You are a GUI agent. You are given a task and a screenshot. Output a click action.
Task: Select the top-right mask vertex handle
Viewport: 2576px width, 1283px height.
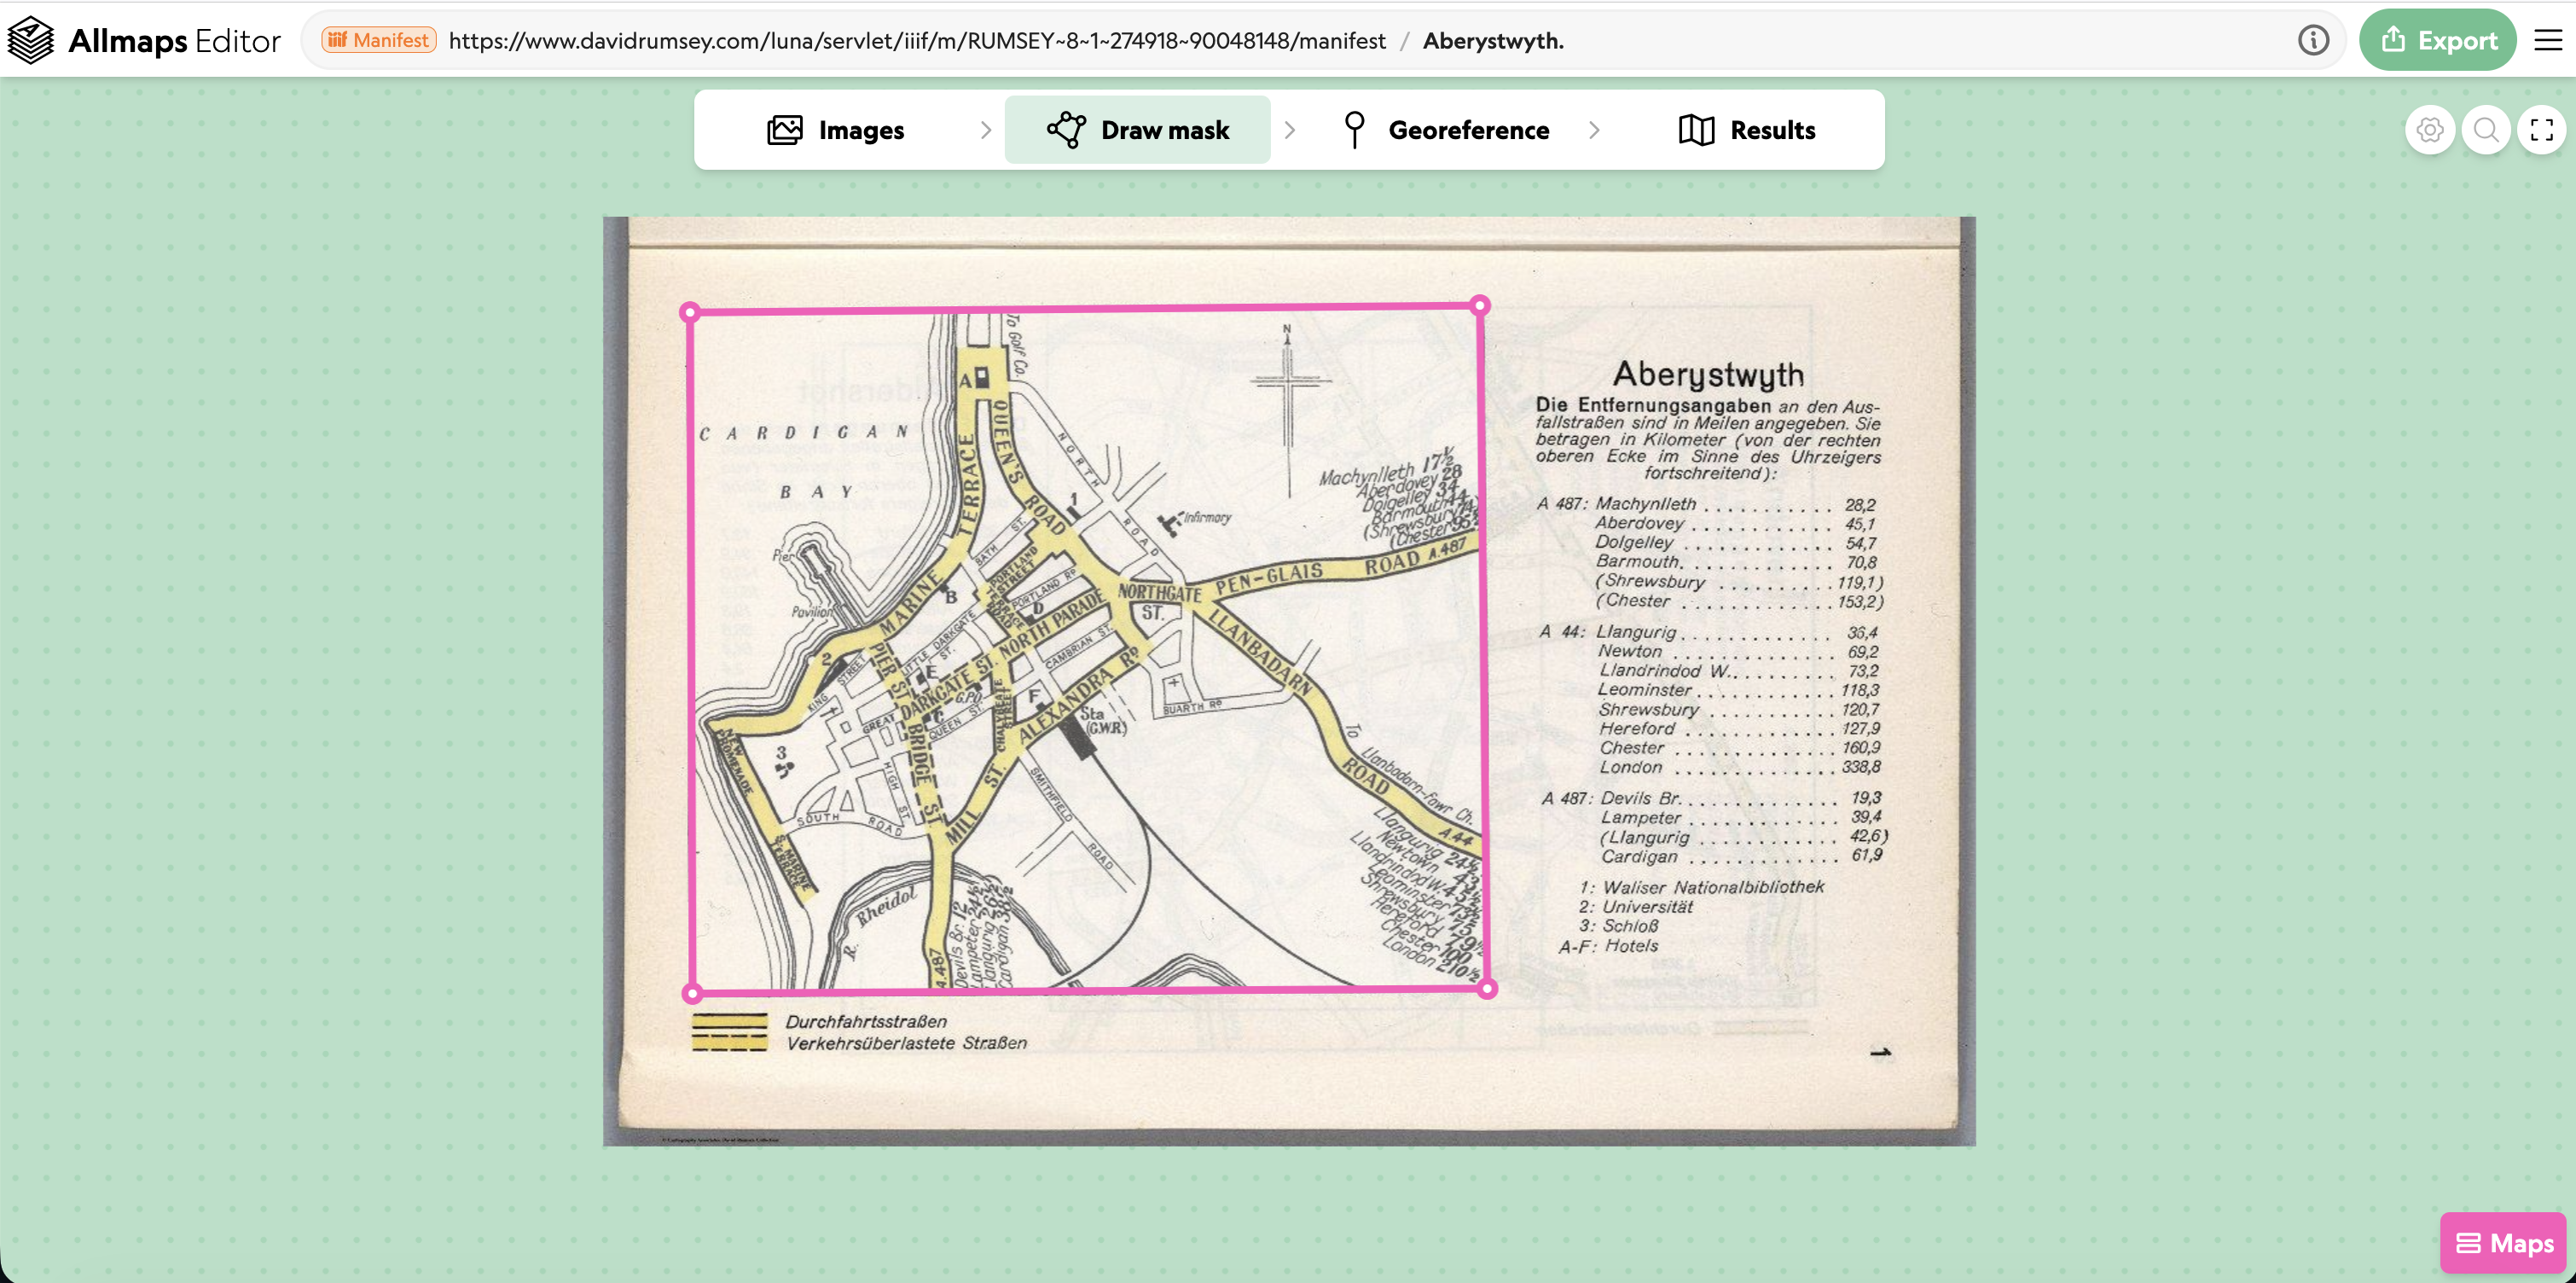pos(1481,306)
